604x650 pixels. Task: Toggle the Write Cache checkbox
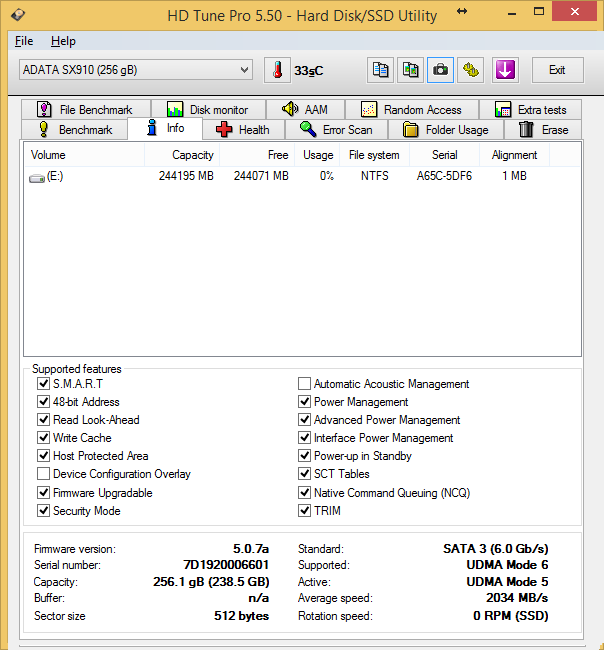(44, 437)
